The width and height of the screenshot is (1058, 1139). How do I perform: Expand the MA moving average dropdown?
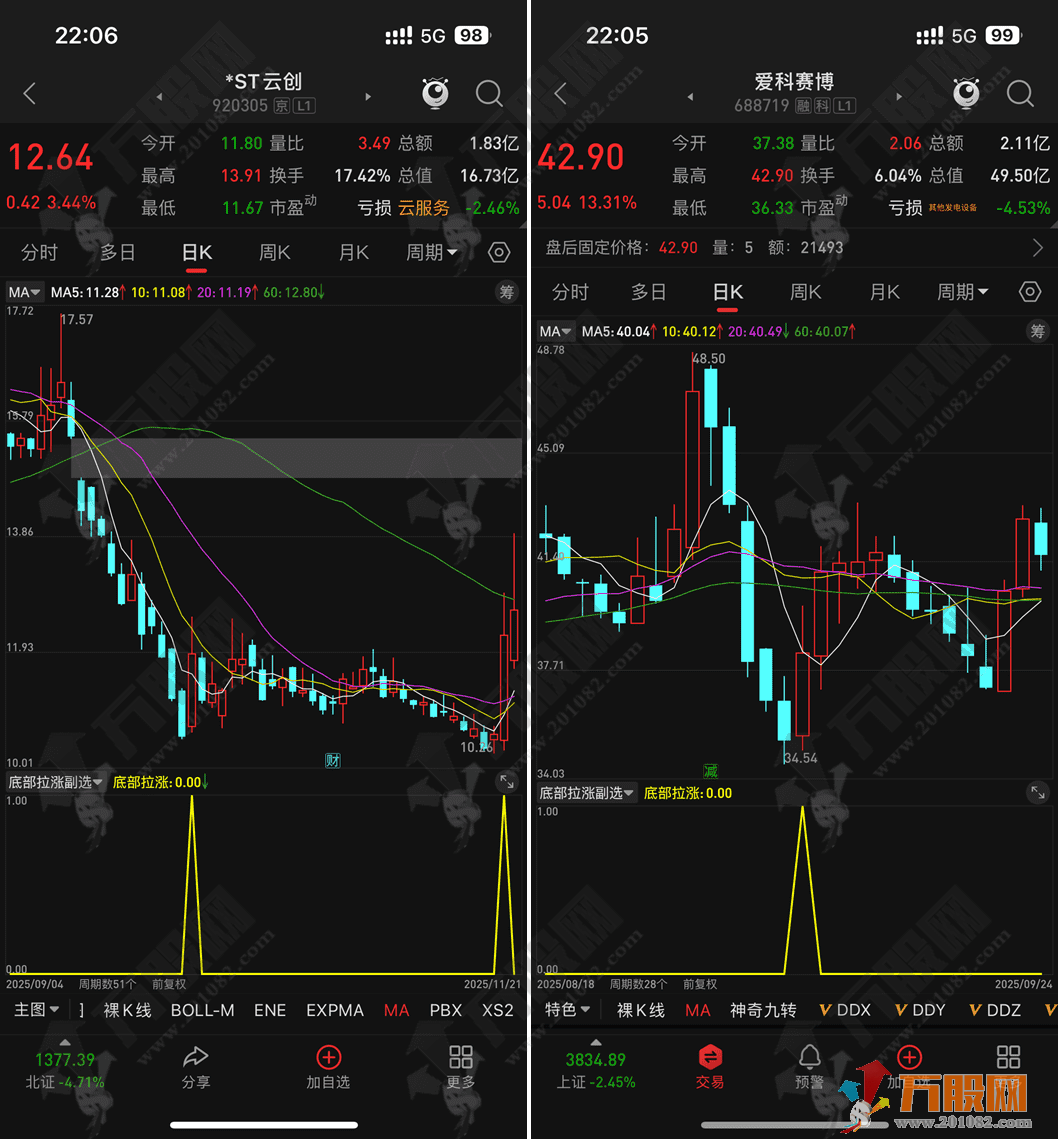[x=22, y=291]
